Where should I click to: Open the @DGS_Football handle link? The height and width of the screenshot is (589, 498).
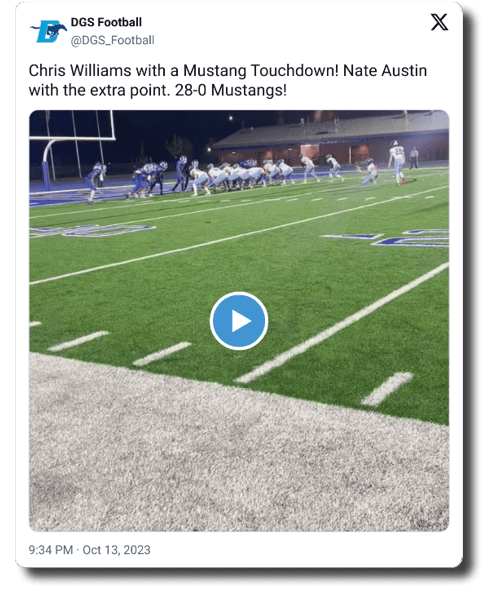pyautogui.click(x=112, y=40)
